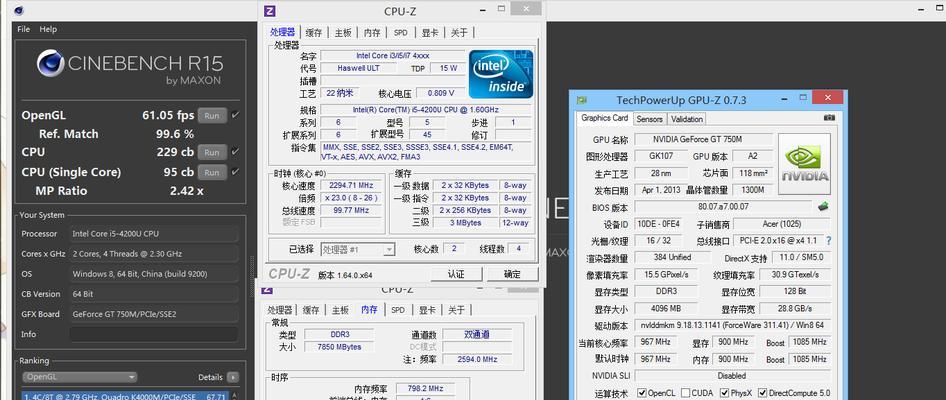Click shaders value 384 Unified
The image size is (946, 400).
(672, 257)
